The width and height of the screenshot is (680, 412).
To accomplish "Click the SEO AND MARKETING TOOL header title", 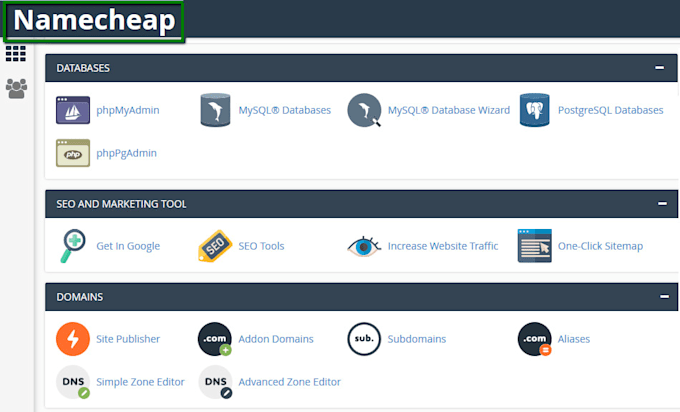I will coord(121,204).
